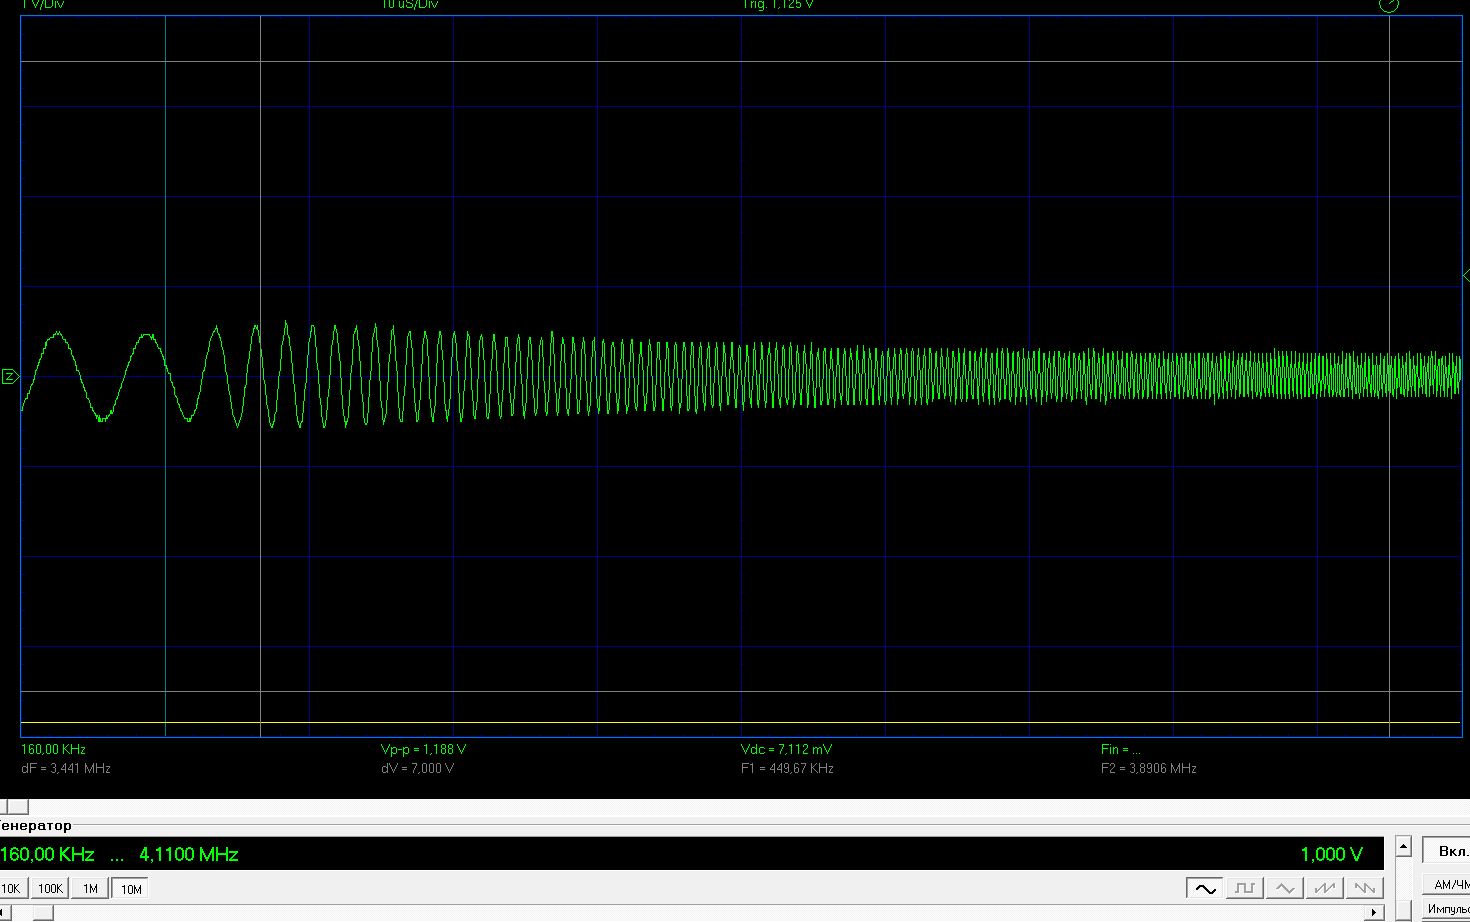
Task: Turn on generator with Вкл. button
Action: click(x=1449, y=852)
